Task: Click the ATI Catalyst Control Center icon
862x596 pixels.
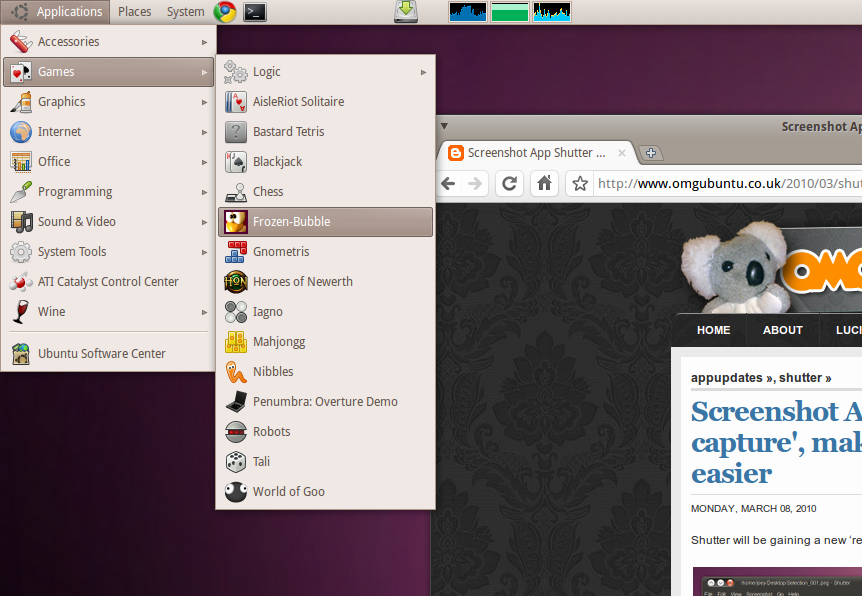Action: tap(21, 282)
